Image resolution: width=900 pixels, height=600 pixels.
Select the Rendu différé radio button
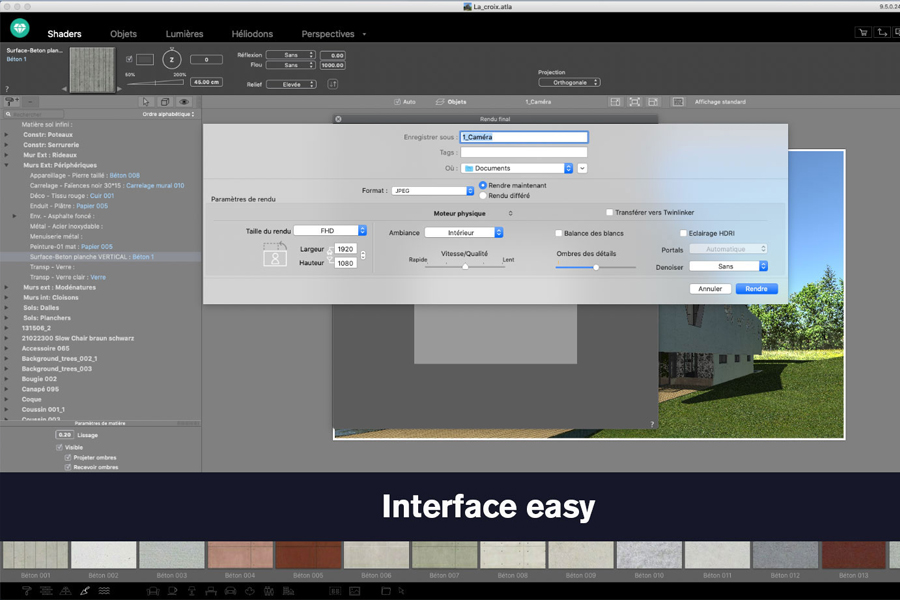pyautogui.click(x=483, y=195)
